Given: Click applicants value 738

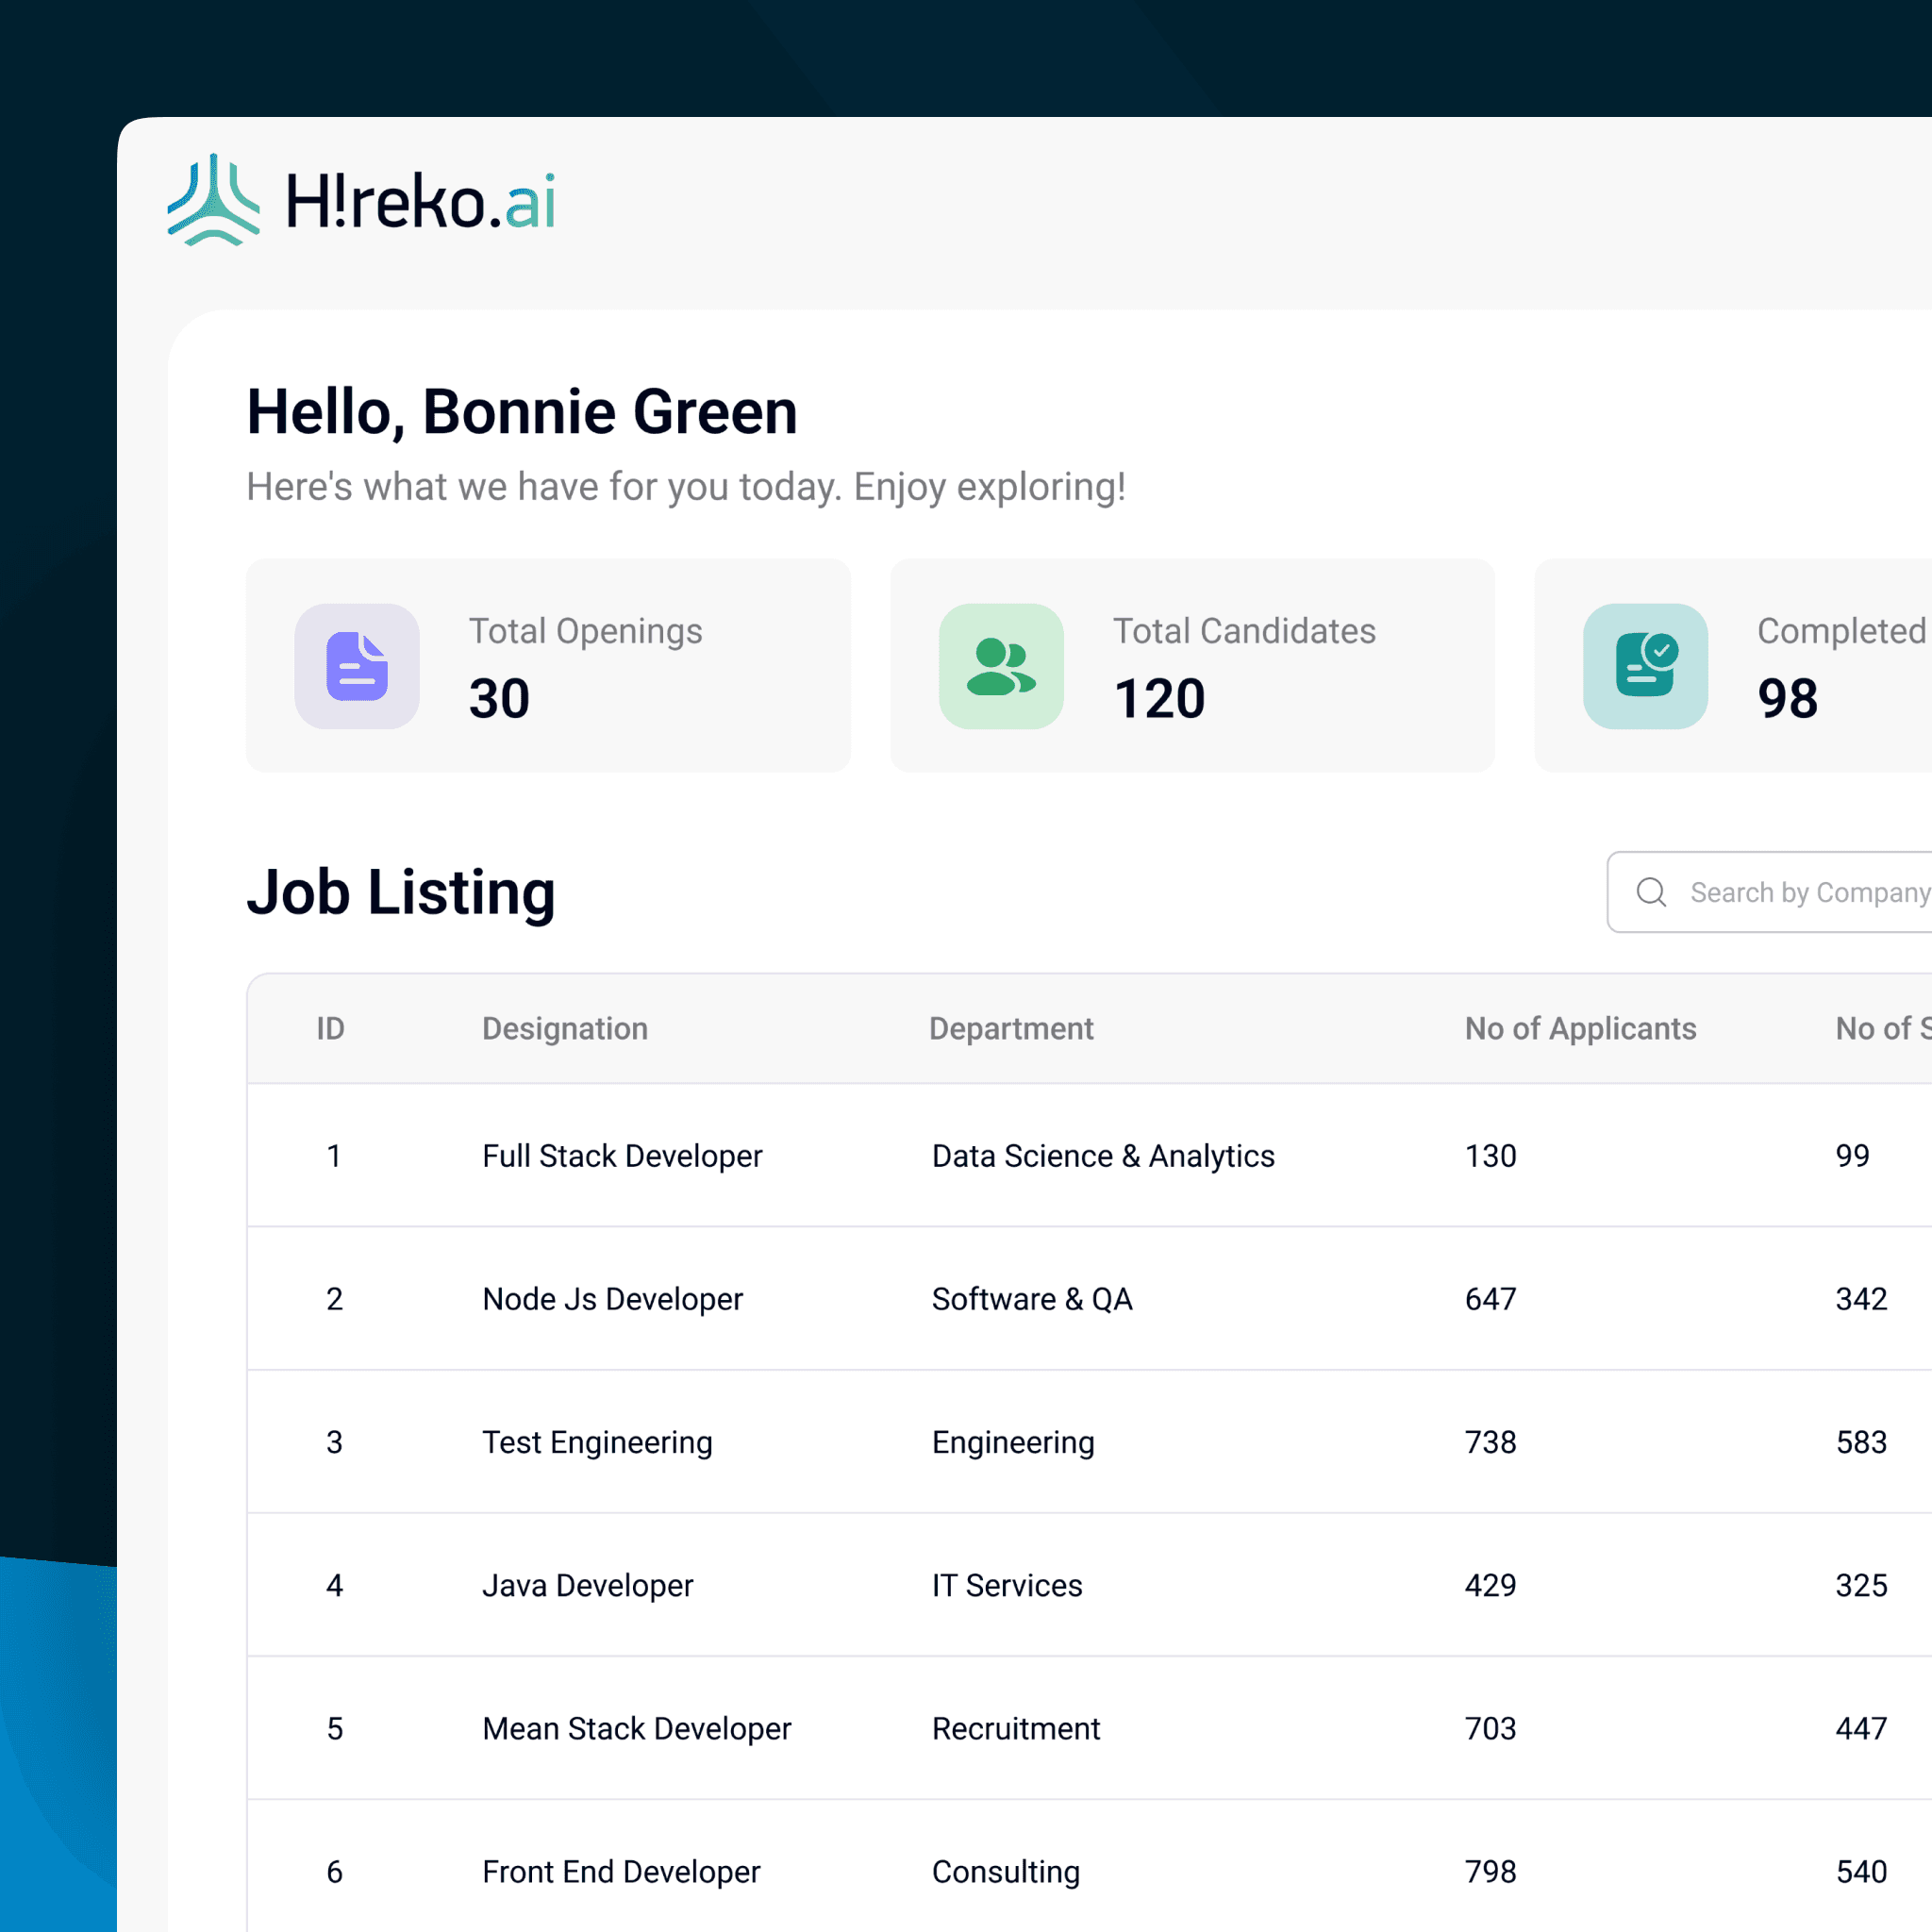Looking at the screenshot, I should [x=1490, y=1442].
